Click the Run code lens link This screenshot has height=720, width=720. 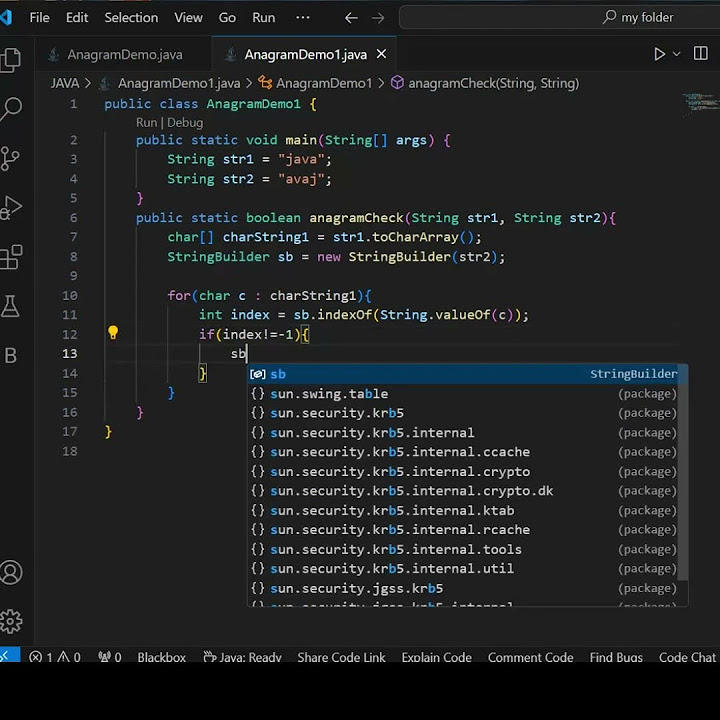coord(146,123)
